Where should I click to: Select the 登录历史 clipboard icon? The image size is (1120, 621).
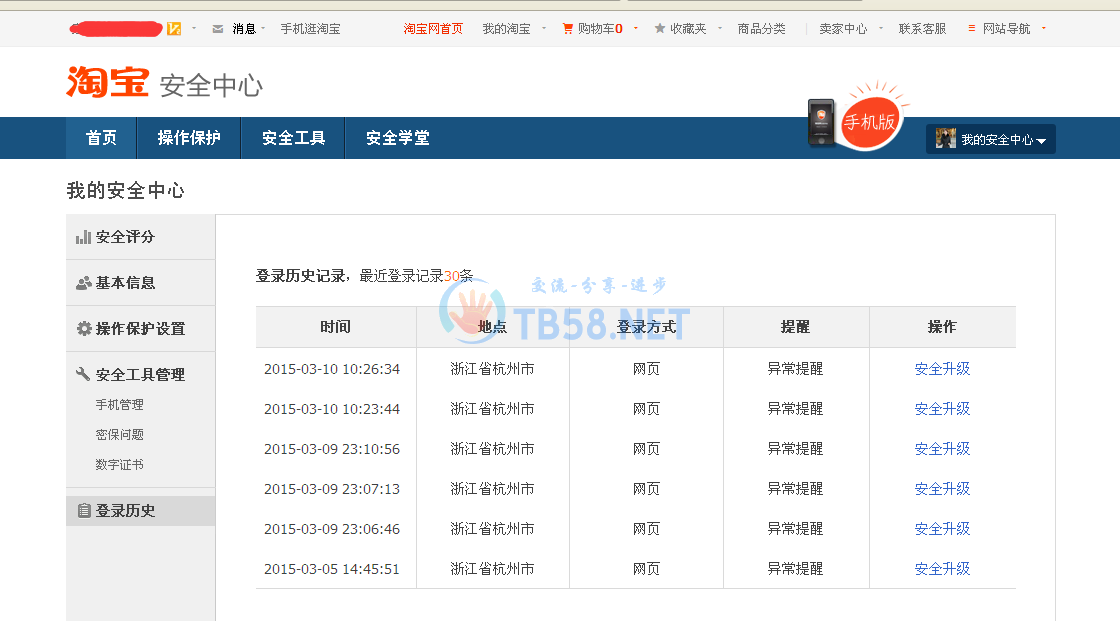click(84, 510)
